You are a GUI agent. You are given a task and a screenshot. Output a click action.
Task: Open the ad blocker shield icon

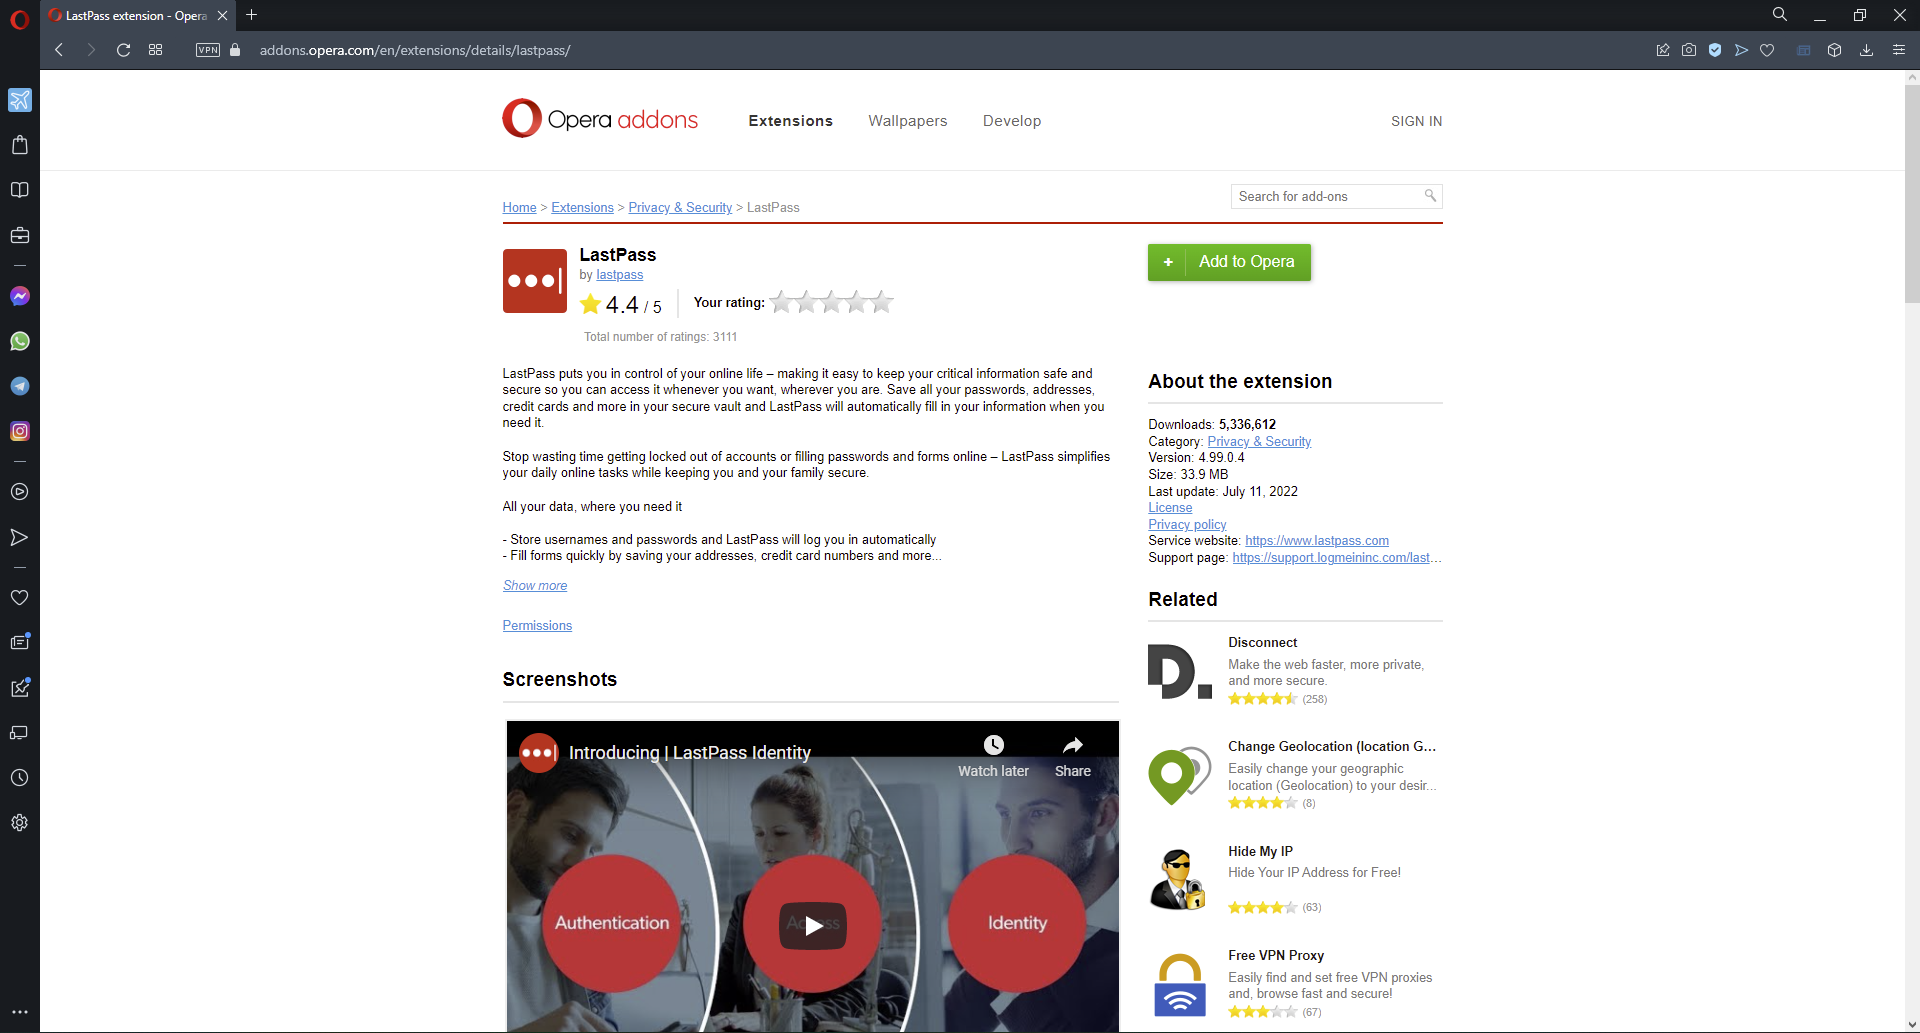pyautogui.click(x=1715, y=50)
